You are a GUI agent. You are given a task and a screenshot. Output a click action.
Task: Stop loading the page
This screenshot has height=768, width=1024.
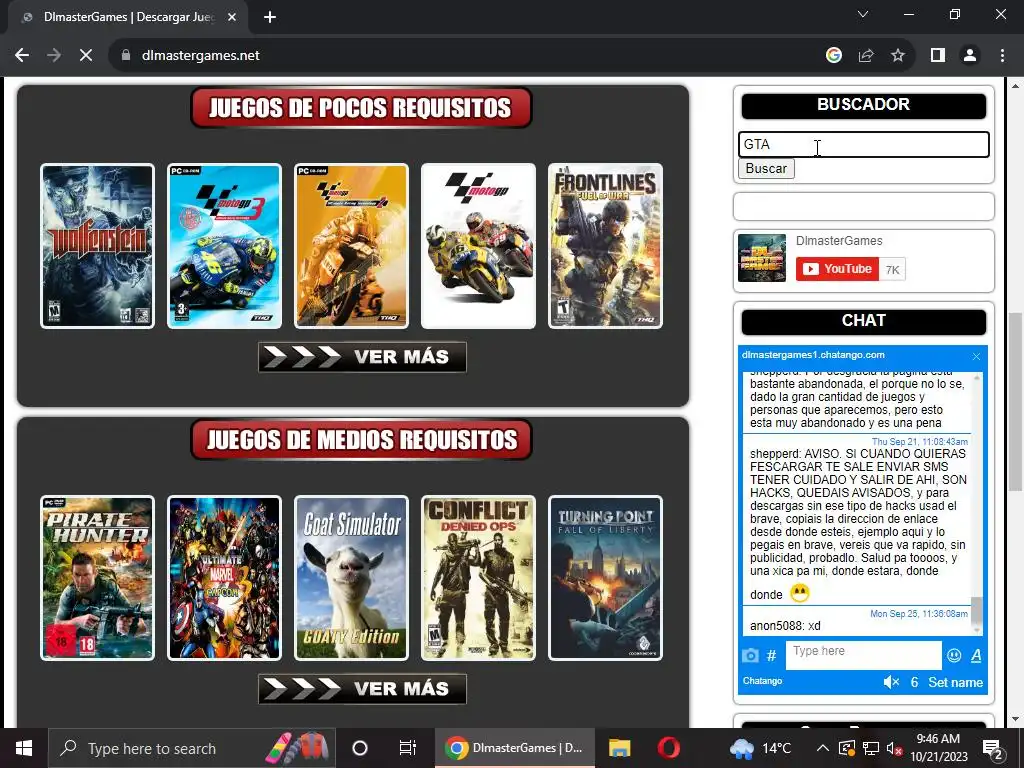(86, 56)
